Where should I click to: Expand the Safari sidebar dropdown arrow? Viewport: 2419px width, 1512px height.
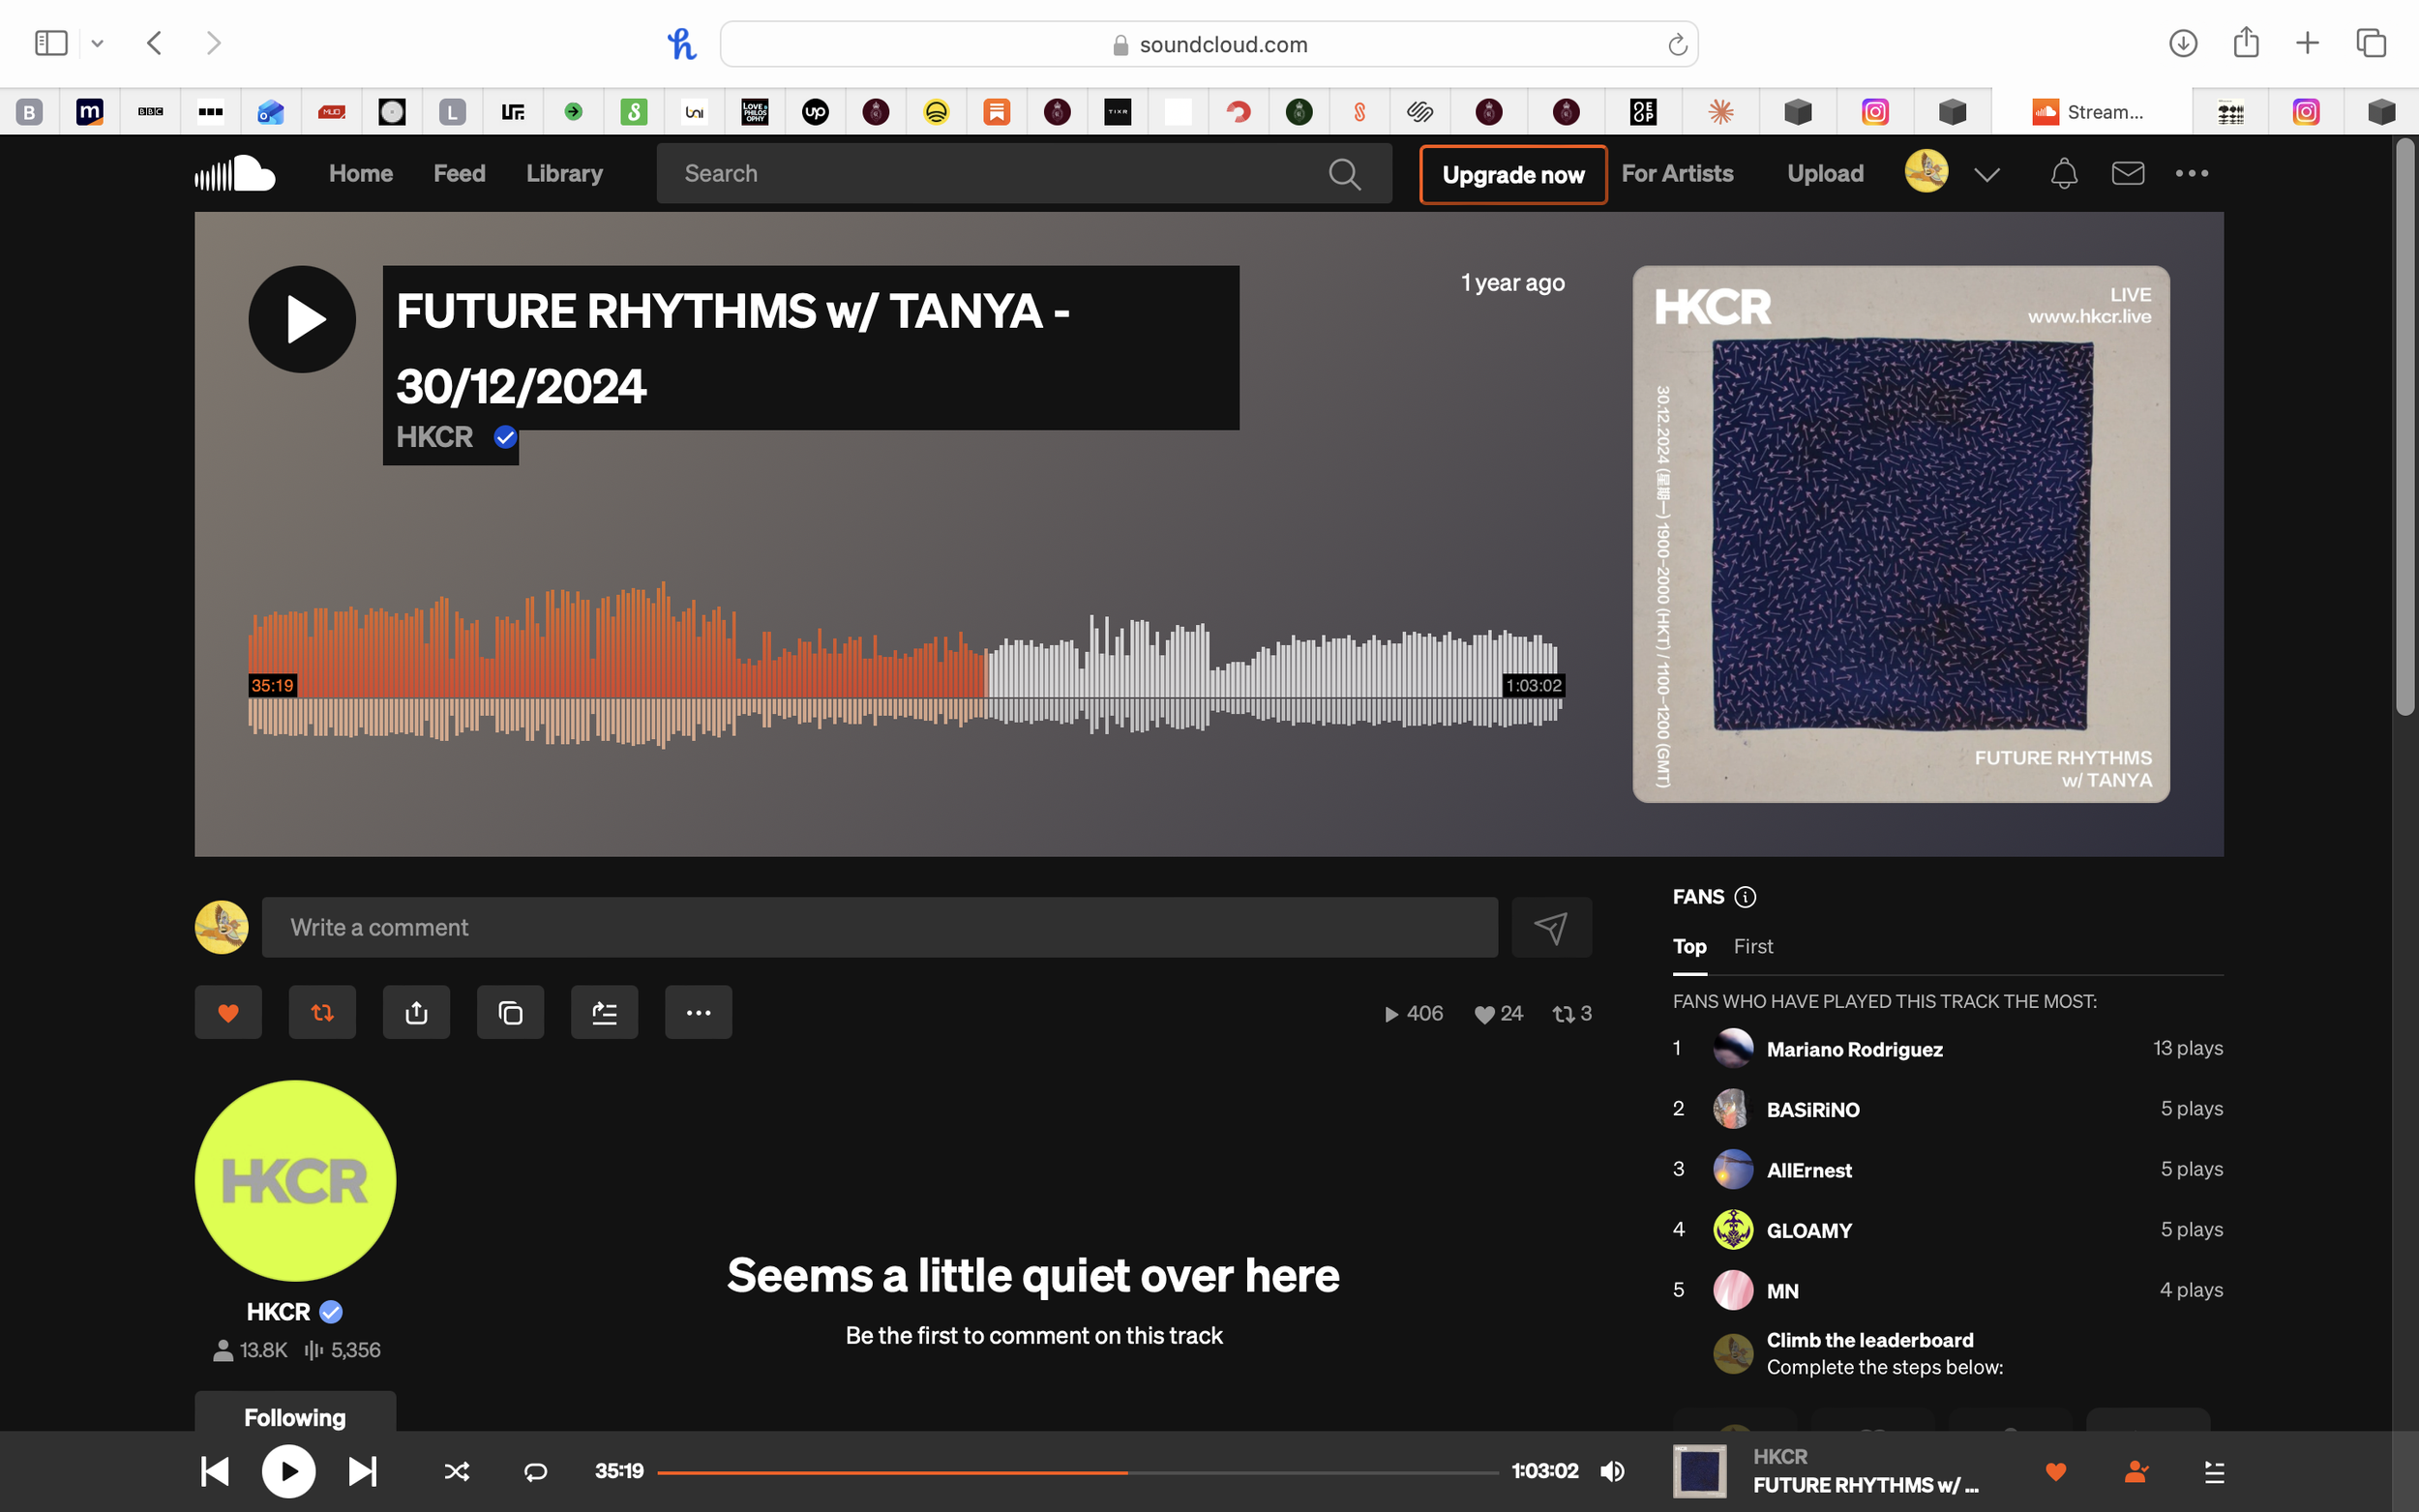point(97,43)
